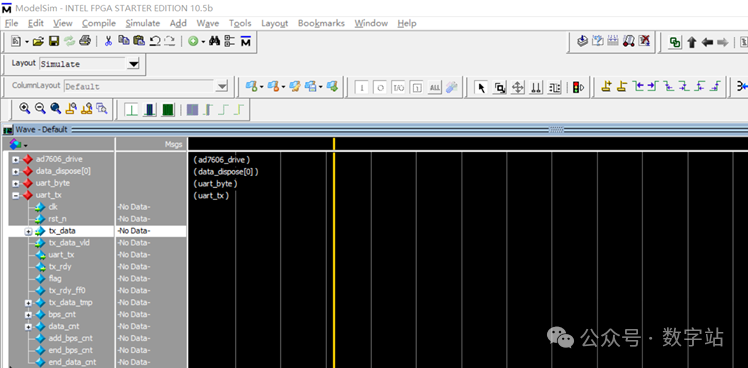748x368 pixels.
Task: Click the ModelSim M logo toolbar icon
Action: tap(246, 42)
